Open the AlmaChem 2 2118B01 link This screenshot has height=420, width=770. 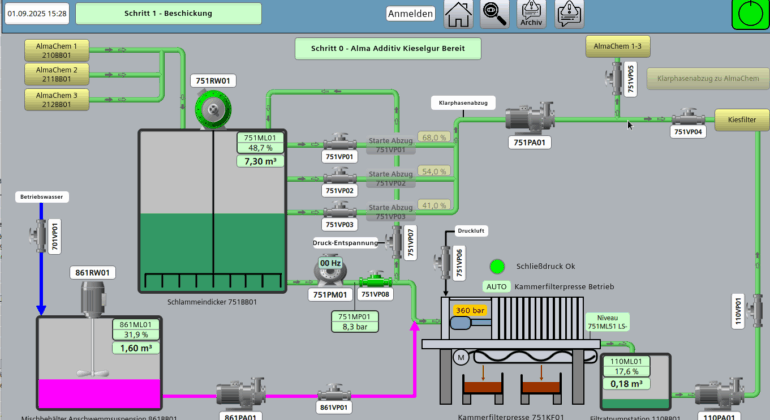(x=56, y=75)
